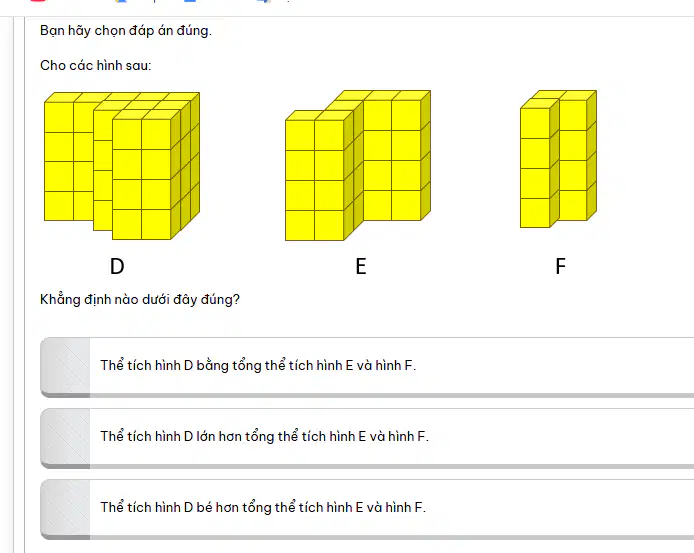The image size is (694, 553).
Task: Click the yellow cube figure E
Action: pyautogui.click(x=358, y=165)
